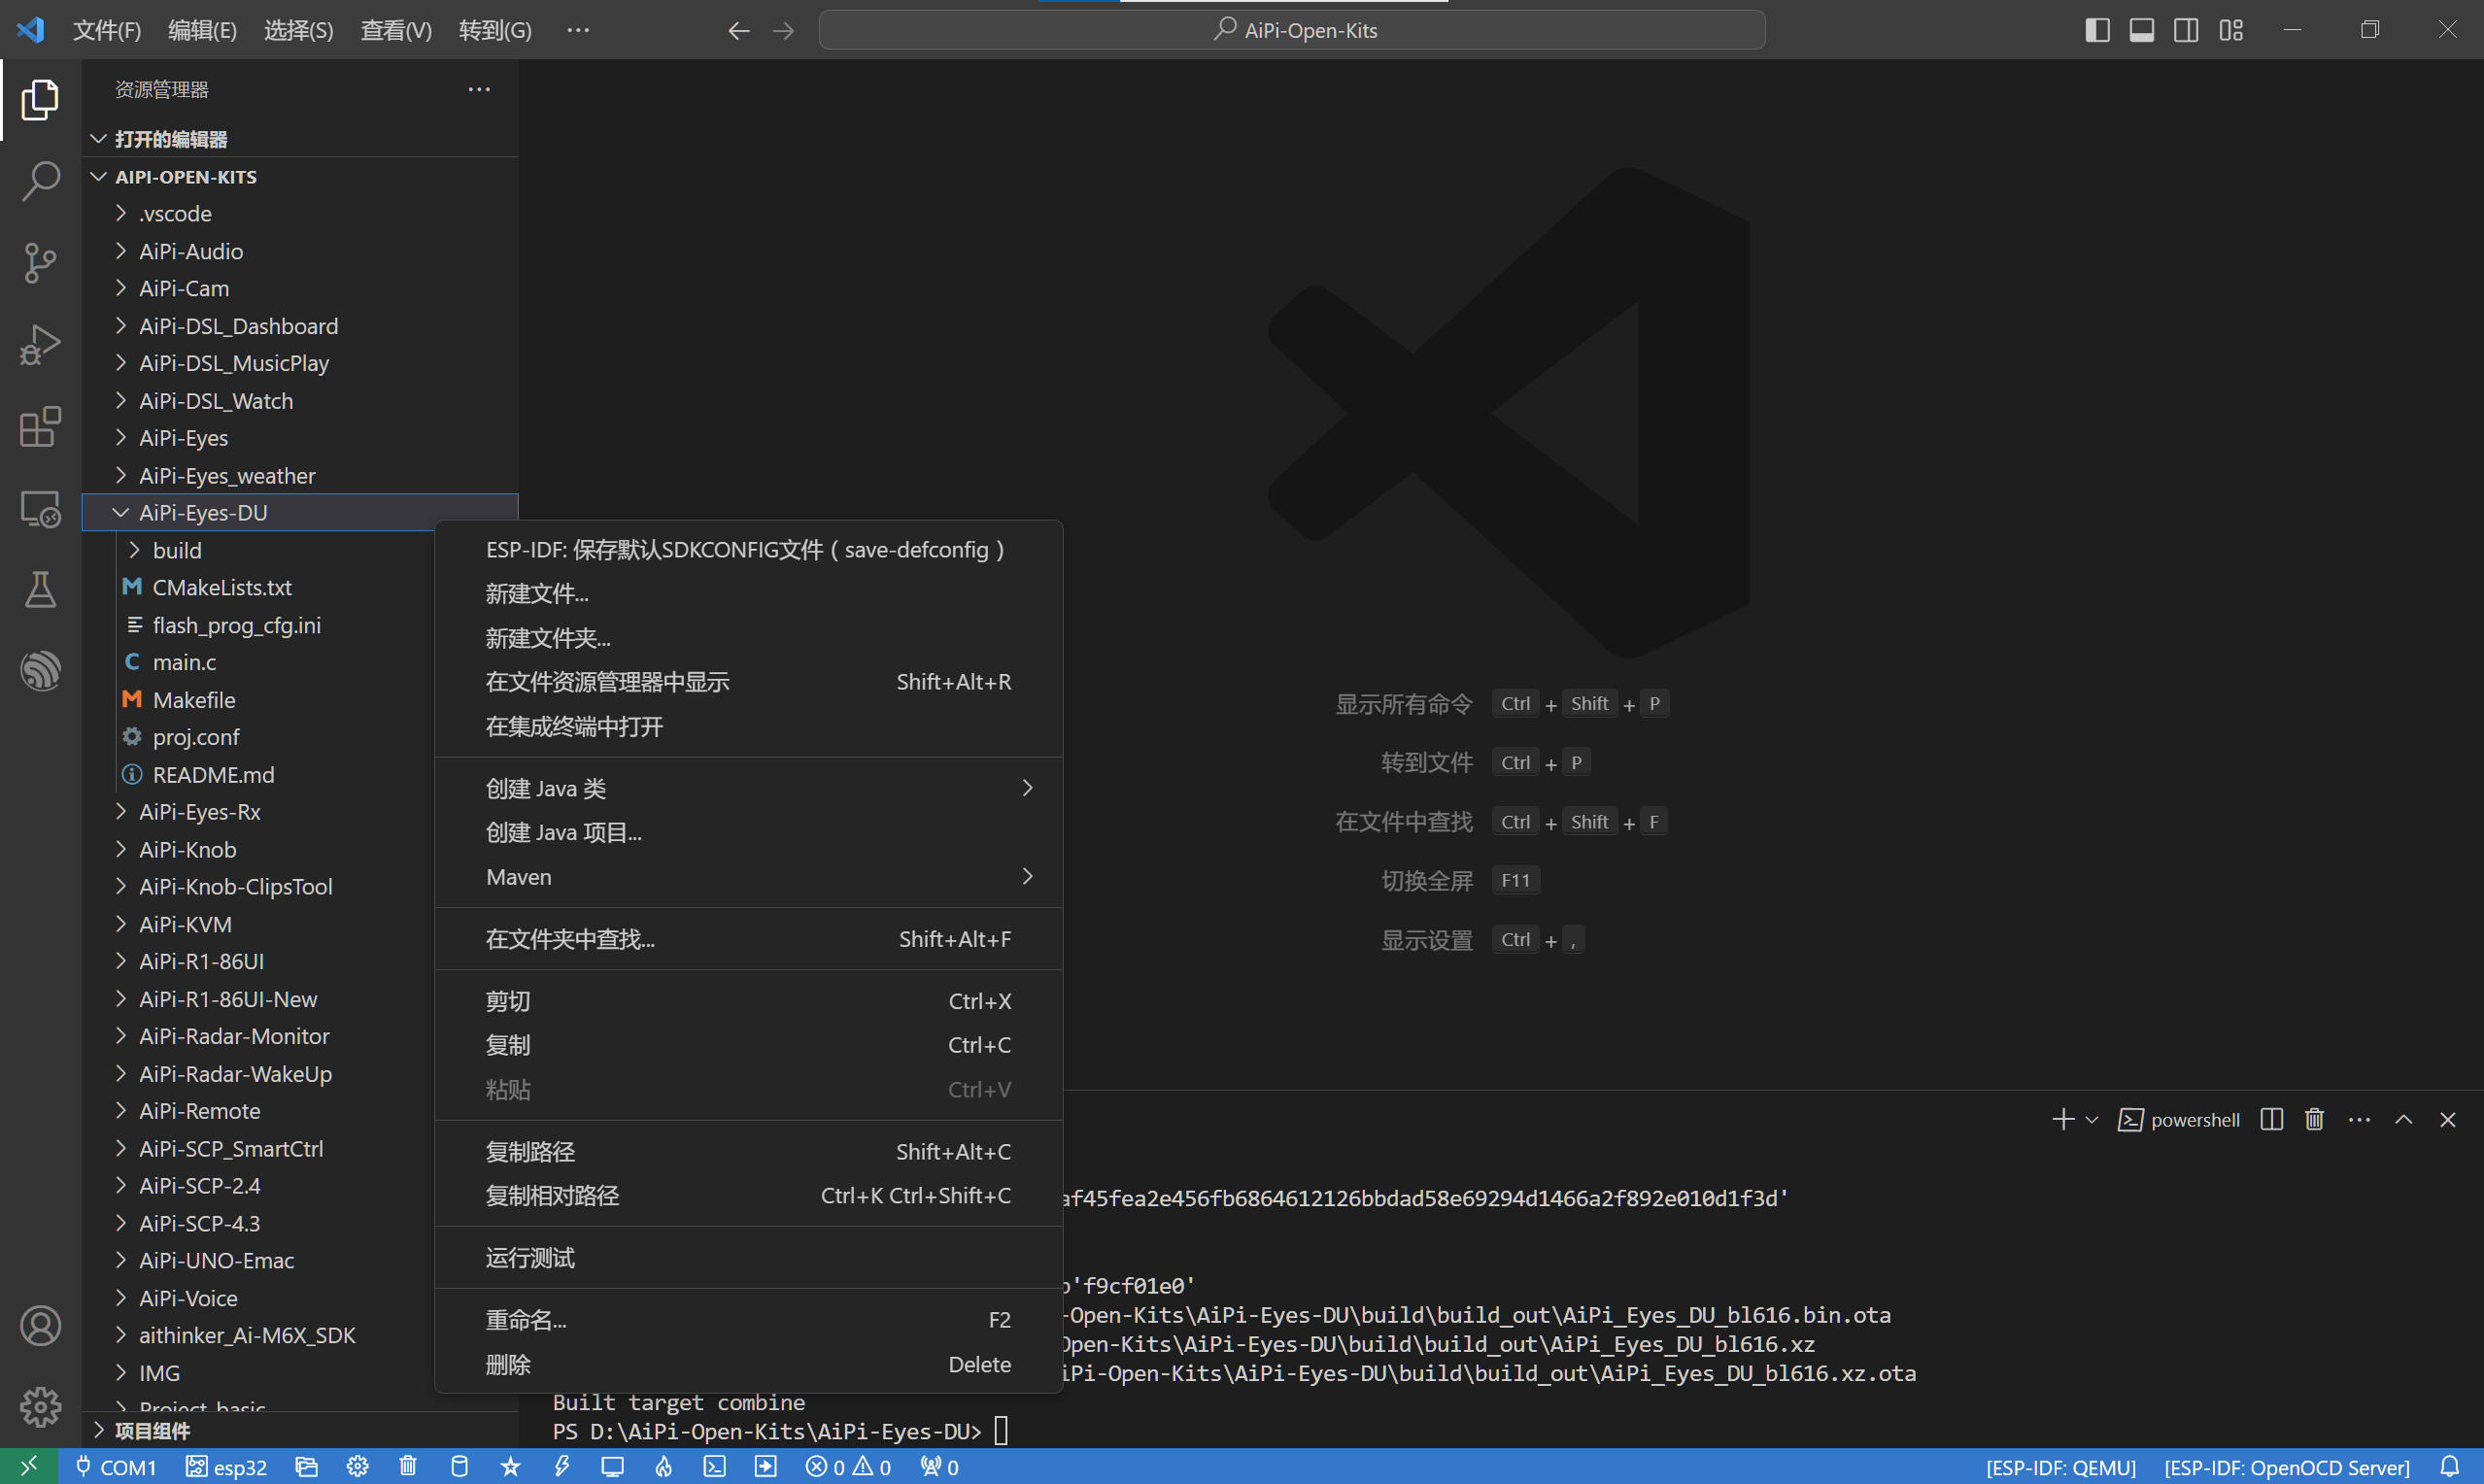Open the 创建 Java 类 submenu

pyautogui.click(x=748, y=788)
